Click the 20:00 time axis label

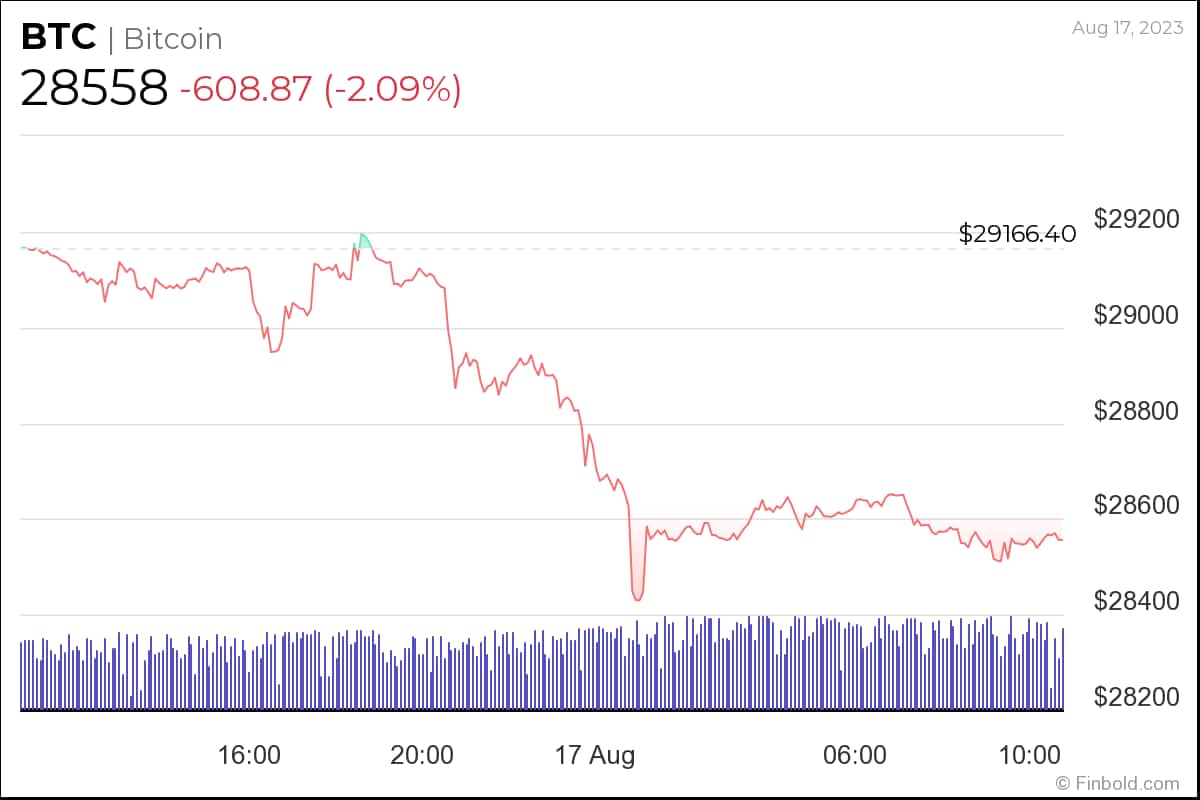tap(421, 755)
